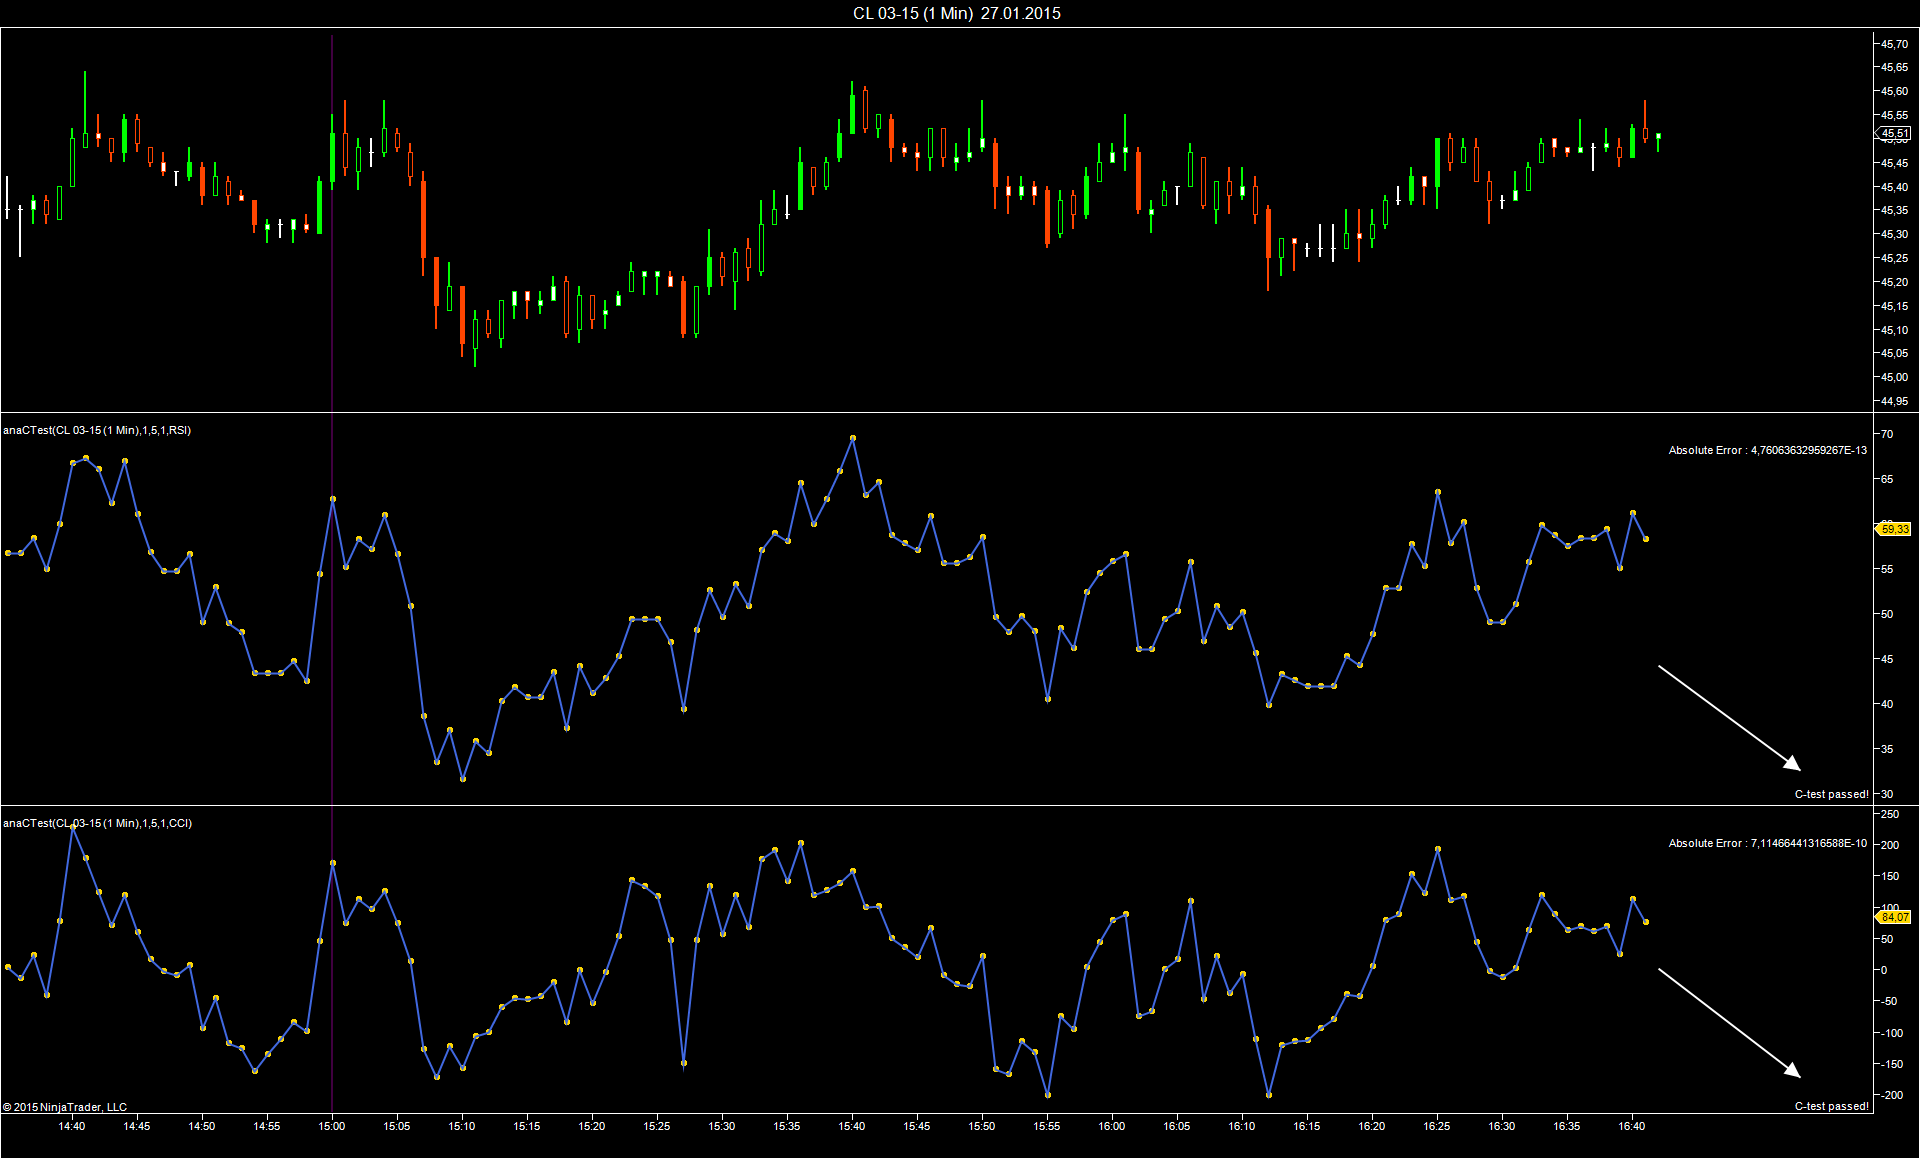Click the CCI axis label 250
Screen dimensions: 1920x1159
[x=1890, y=814]
